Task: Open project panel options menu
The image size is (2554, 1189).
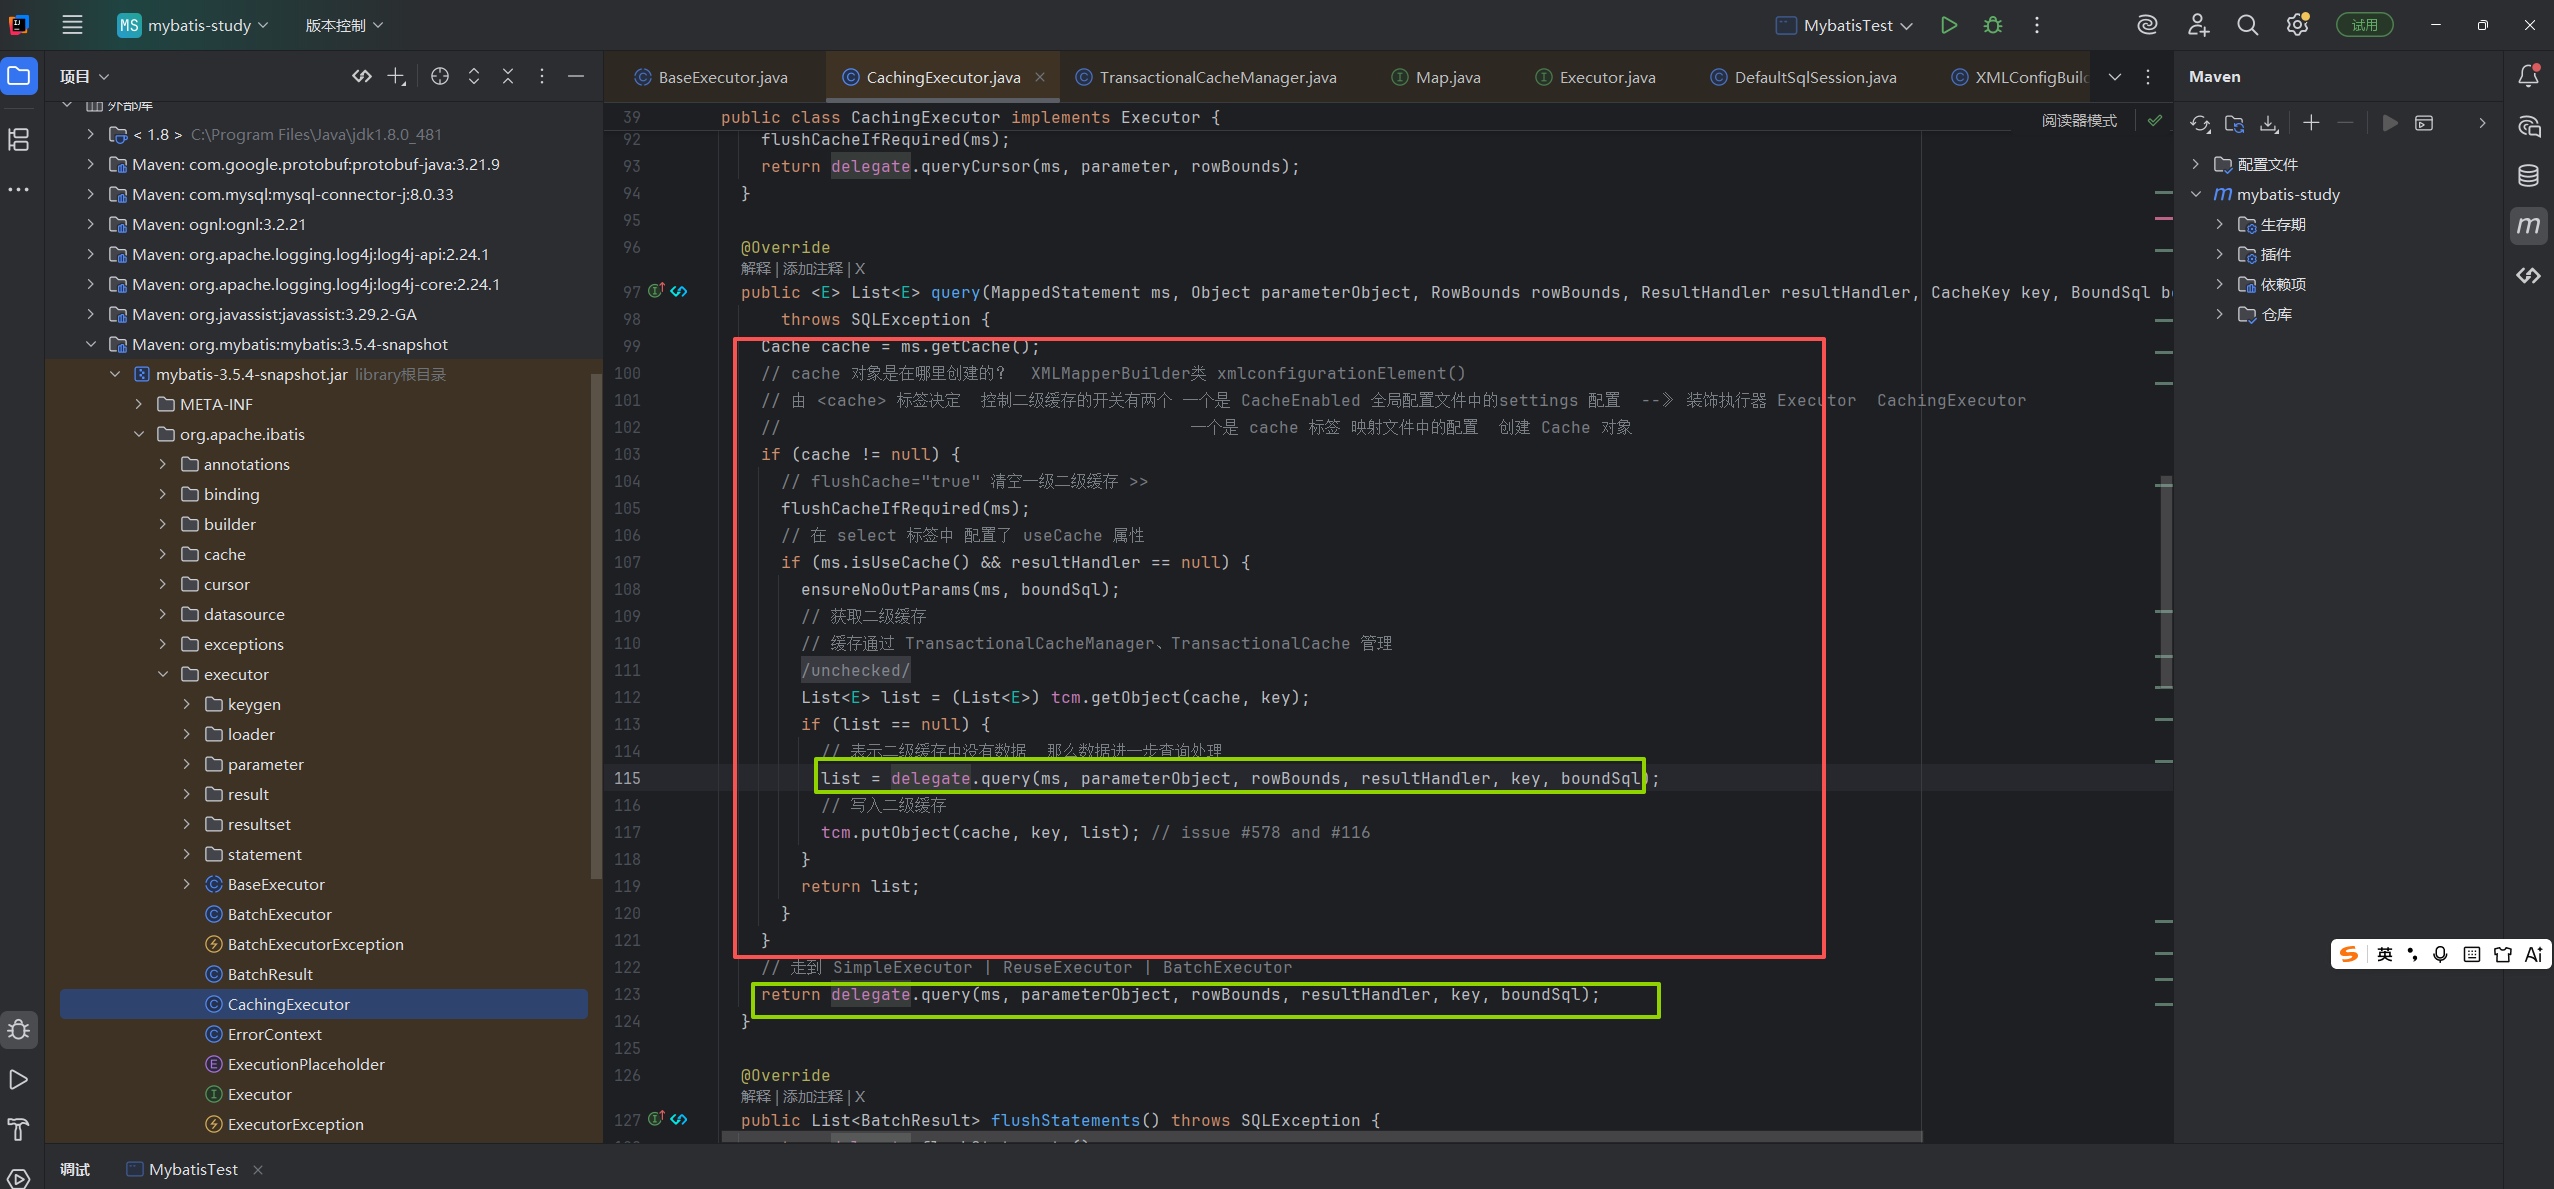Action: click(x=542, y=76)
